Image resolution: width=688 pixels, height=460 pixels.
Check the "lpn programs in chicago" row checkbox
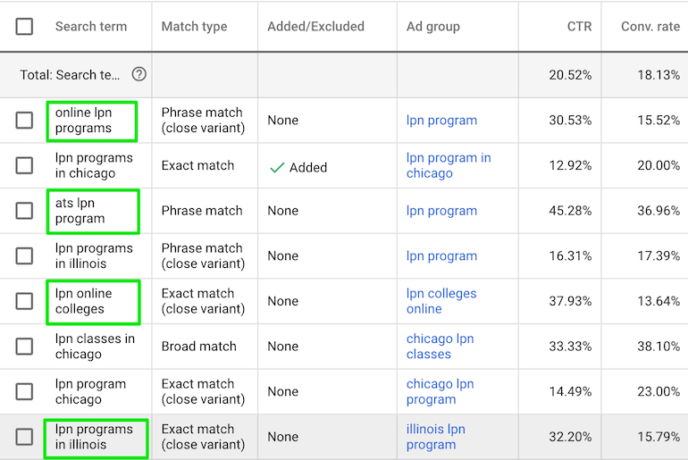[24, 166]
